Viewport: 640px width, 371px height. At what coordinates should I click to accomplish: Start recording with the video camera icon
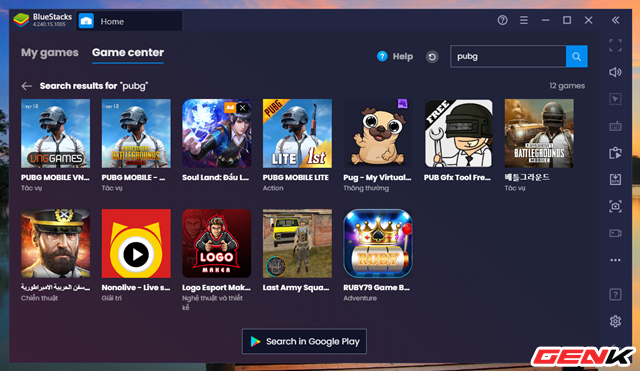pyautogui.click(x=615, y=233)
